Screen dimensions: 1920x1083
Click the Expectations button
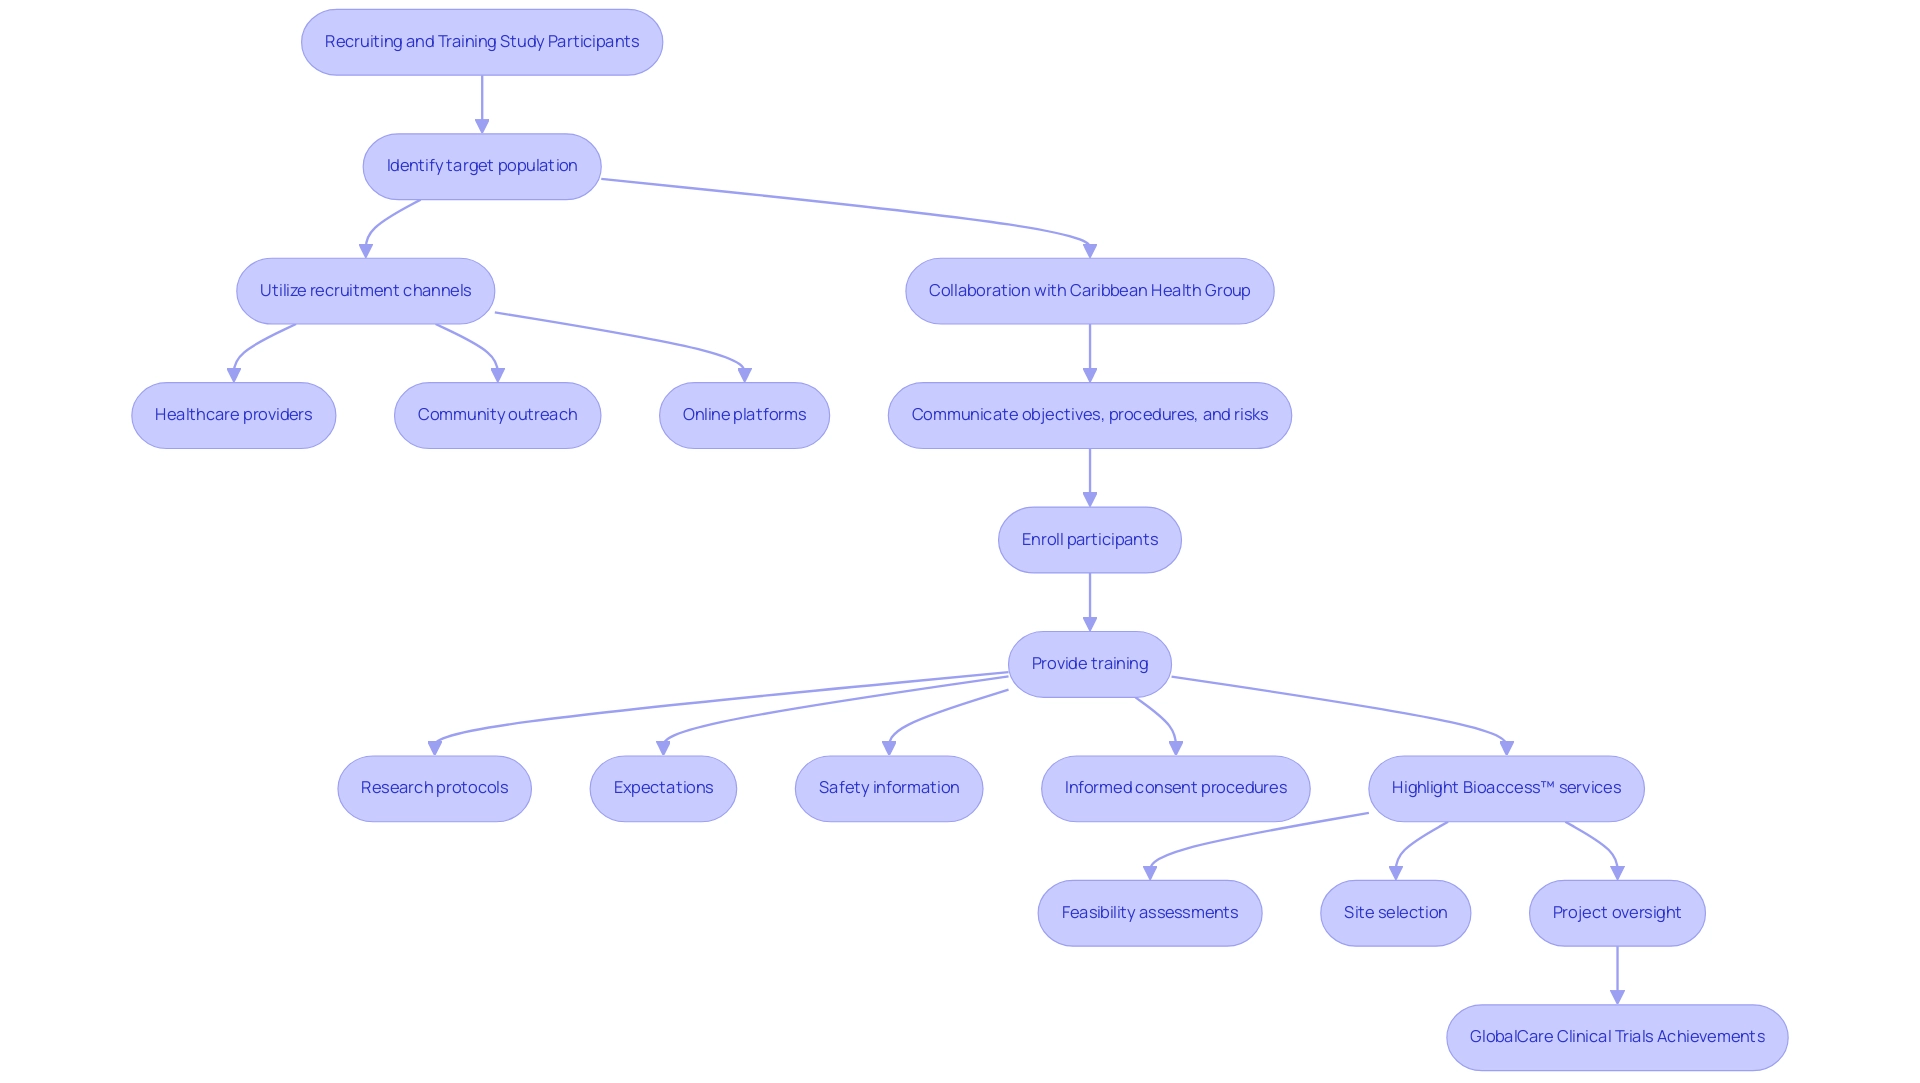tap(663, 788)
